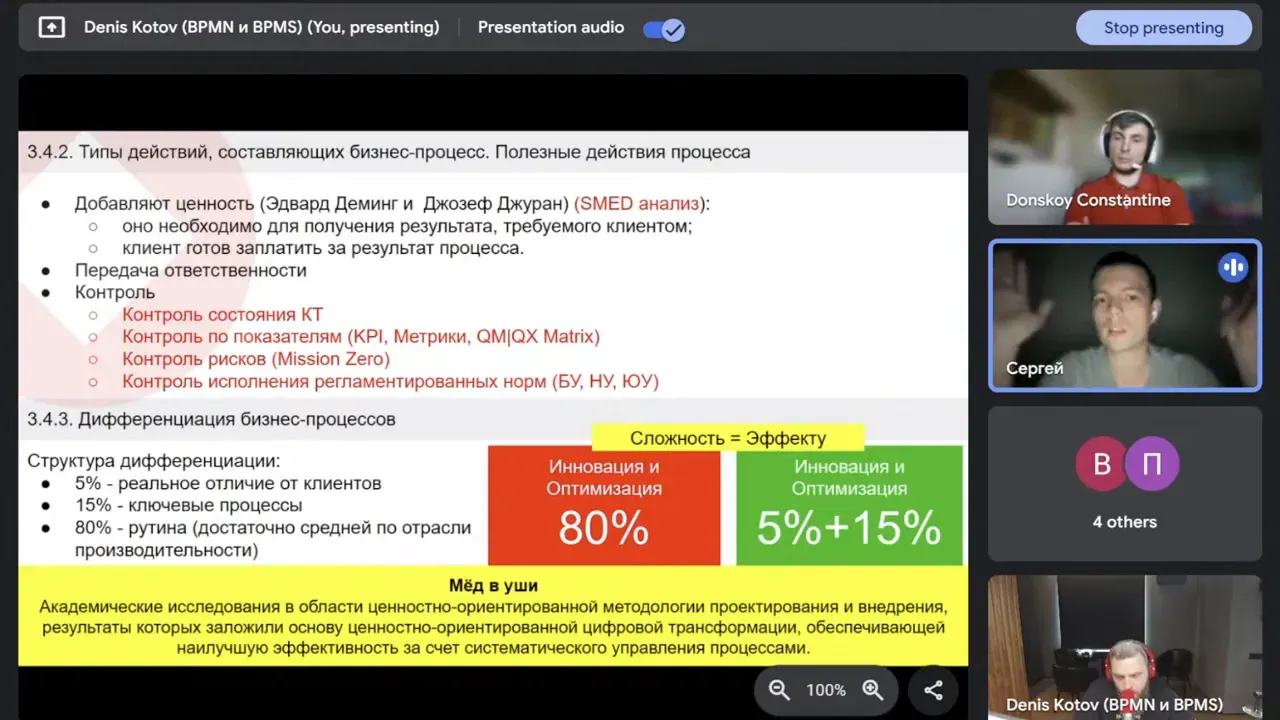The image size is (1280, 720).
Task: Select the П participant avatar
Action: (1151, 464)
